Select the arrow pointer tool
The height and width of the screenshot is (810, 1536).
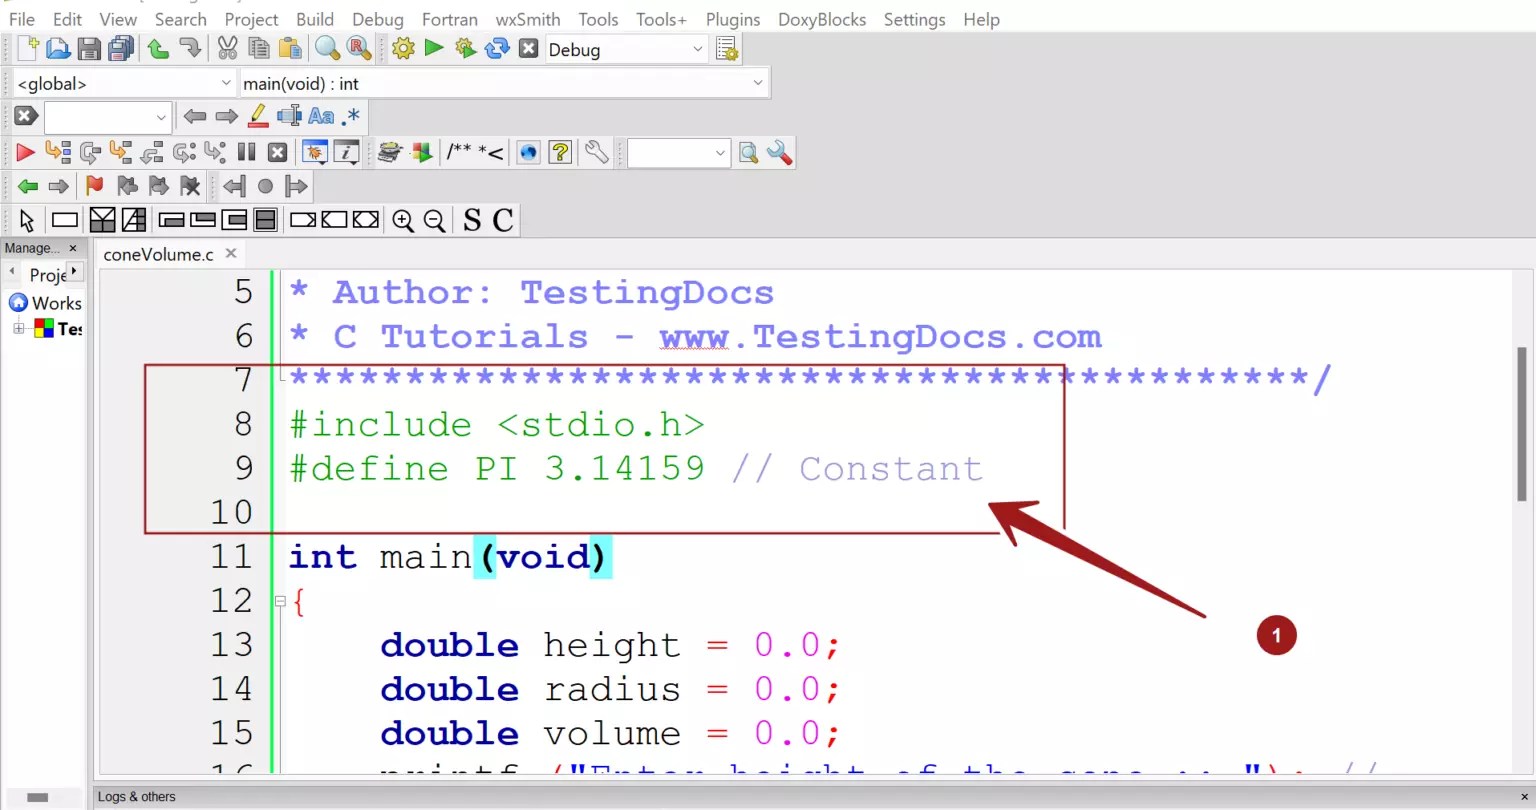[27, 219]
